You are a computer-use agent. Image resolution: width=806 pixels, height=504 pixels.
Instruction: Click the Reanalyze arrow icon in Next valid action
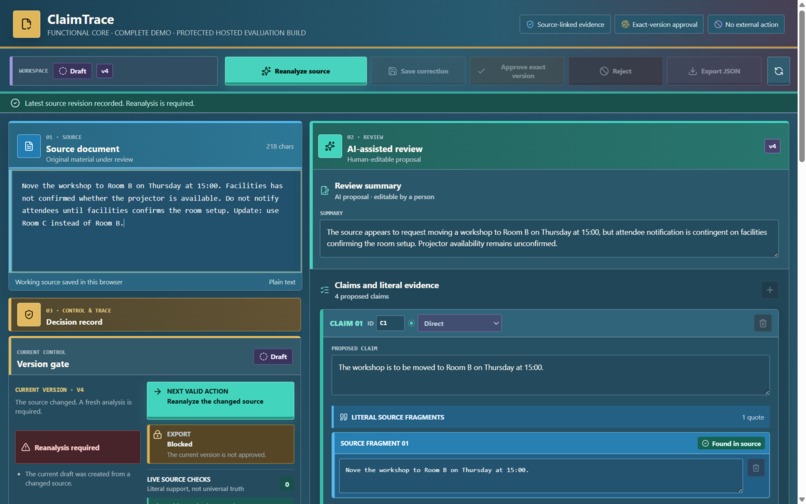point(157,391)
